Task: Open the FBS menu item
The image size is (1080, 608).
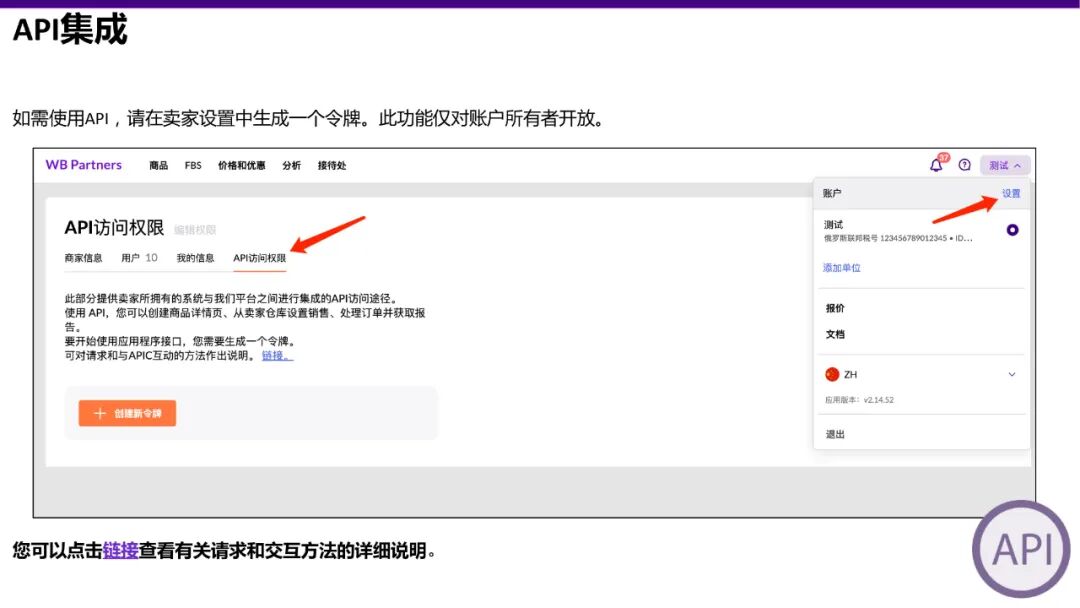Action: 193,165
